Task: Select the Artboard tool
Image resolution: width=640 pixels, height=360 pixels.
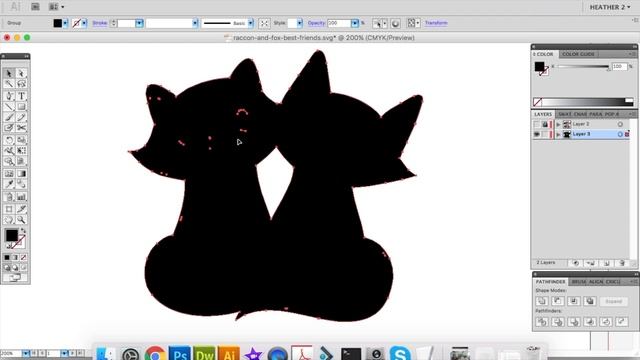Action: coord(9,209)
